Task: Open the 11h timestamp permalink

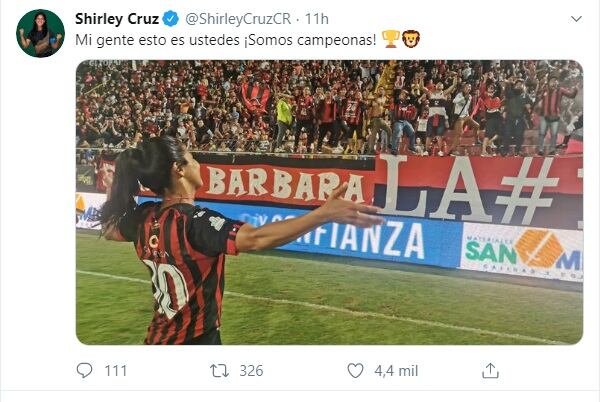Action: click(x=317, y=19)
